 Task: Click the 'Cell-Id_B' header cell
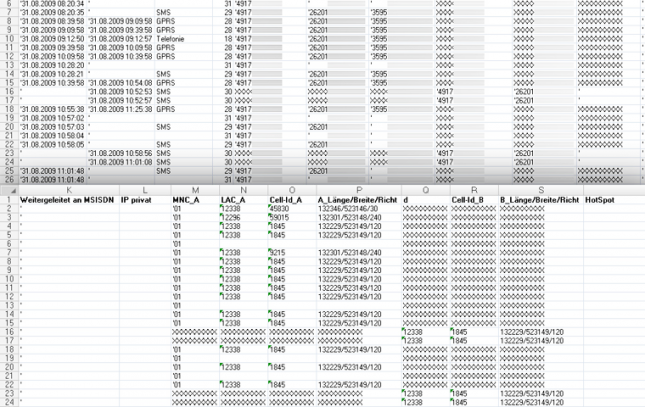[x=469, y=200]
